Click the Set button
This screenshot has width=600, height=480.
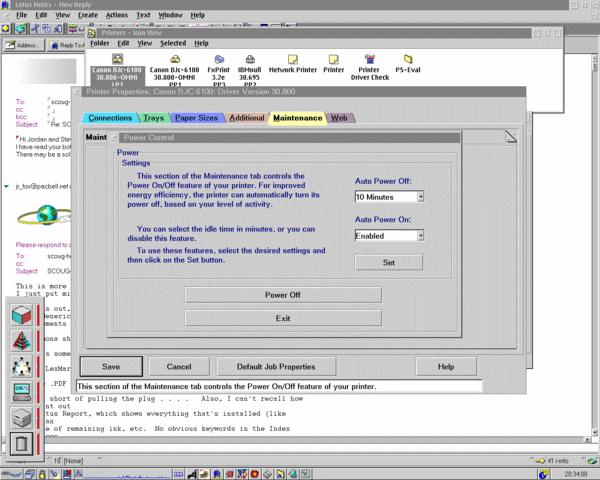tap(389, 263)
